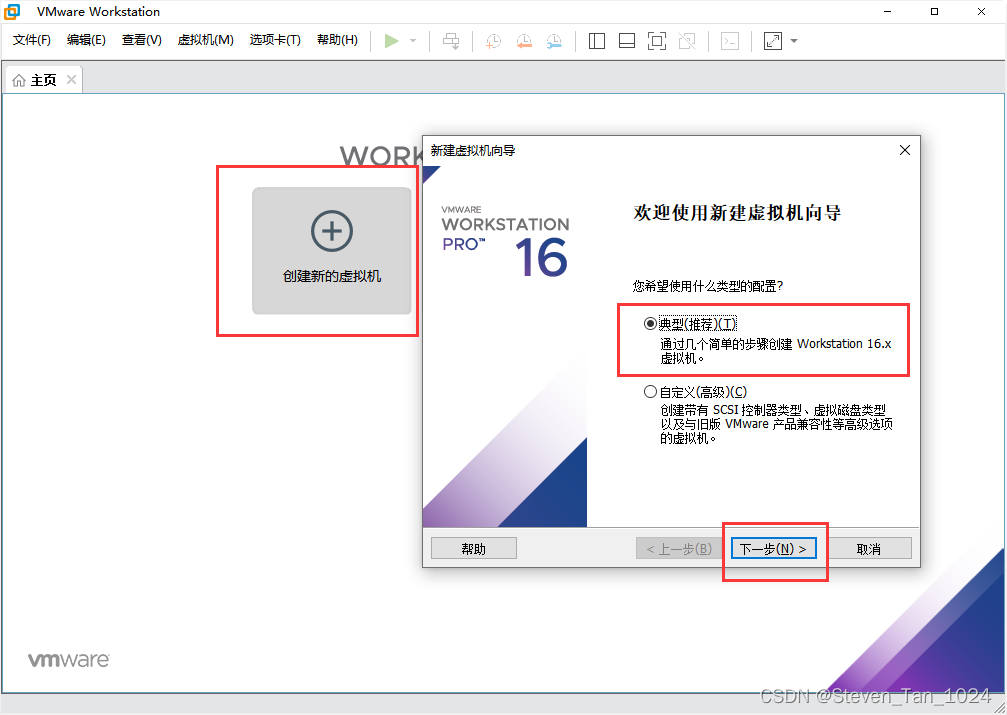Image resolution: width=1007 pixels, height=715 pixels.
Task: Click the plus circle icon on create tile
Action: click(331, 231)
